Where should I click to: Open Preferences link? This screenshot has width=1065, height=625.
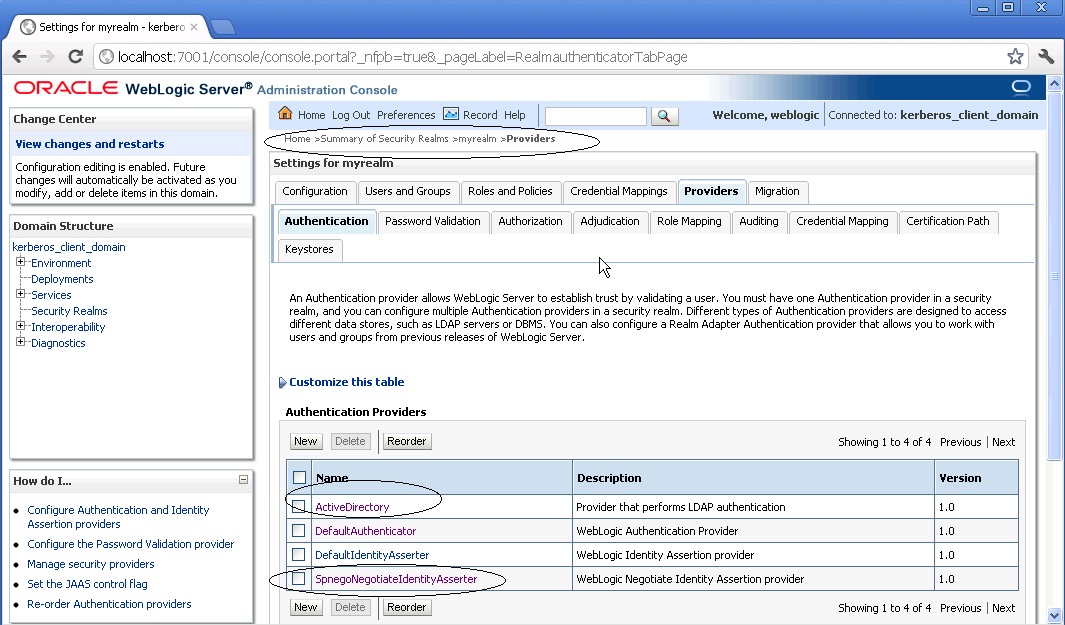pos(406,115)
